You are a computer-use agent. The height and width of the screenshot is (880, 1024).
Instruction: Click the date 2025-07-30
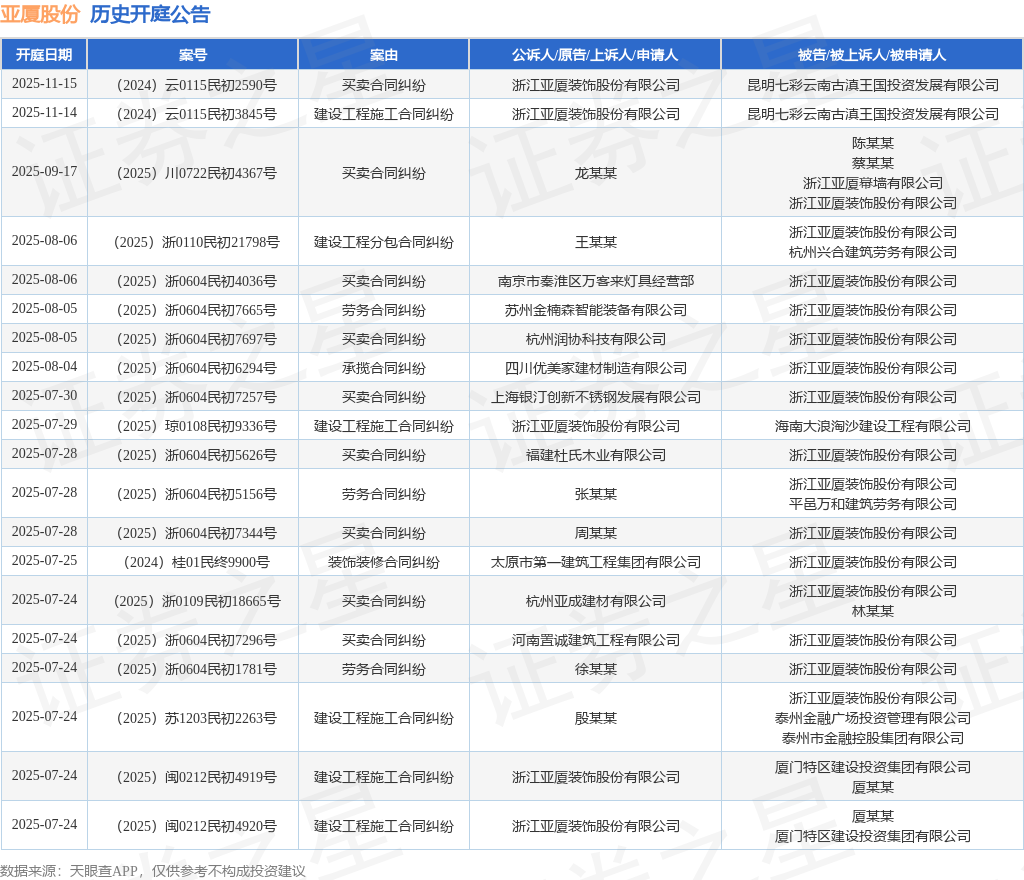click(x=44, y=395)
